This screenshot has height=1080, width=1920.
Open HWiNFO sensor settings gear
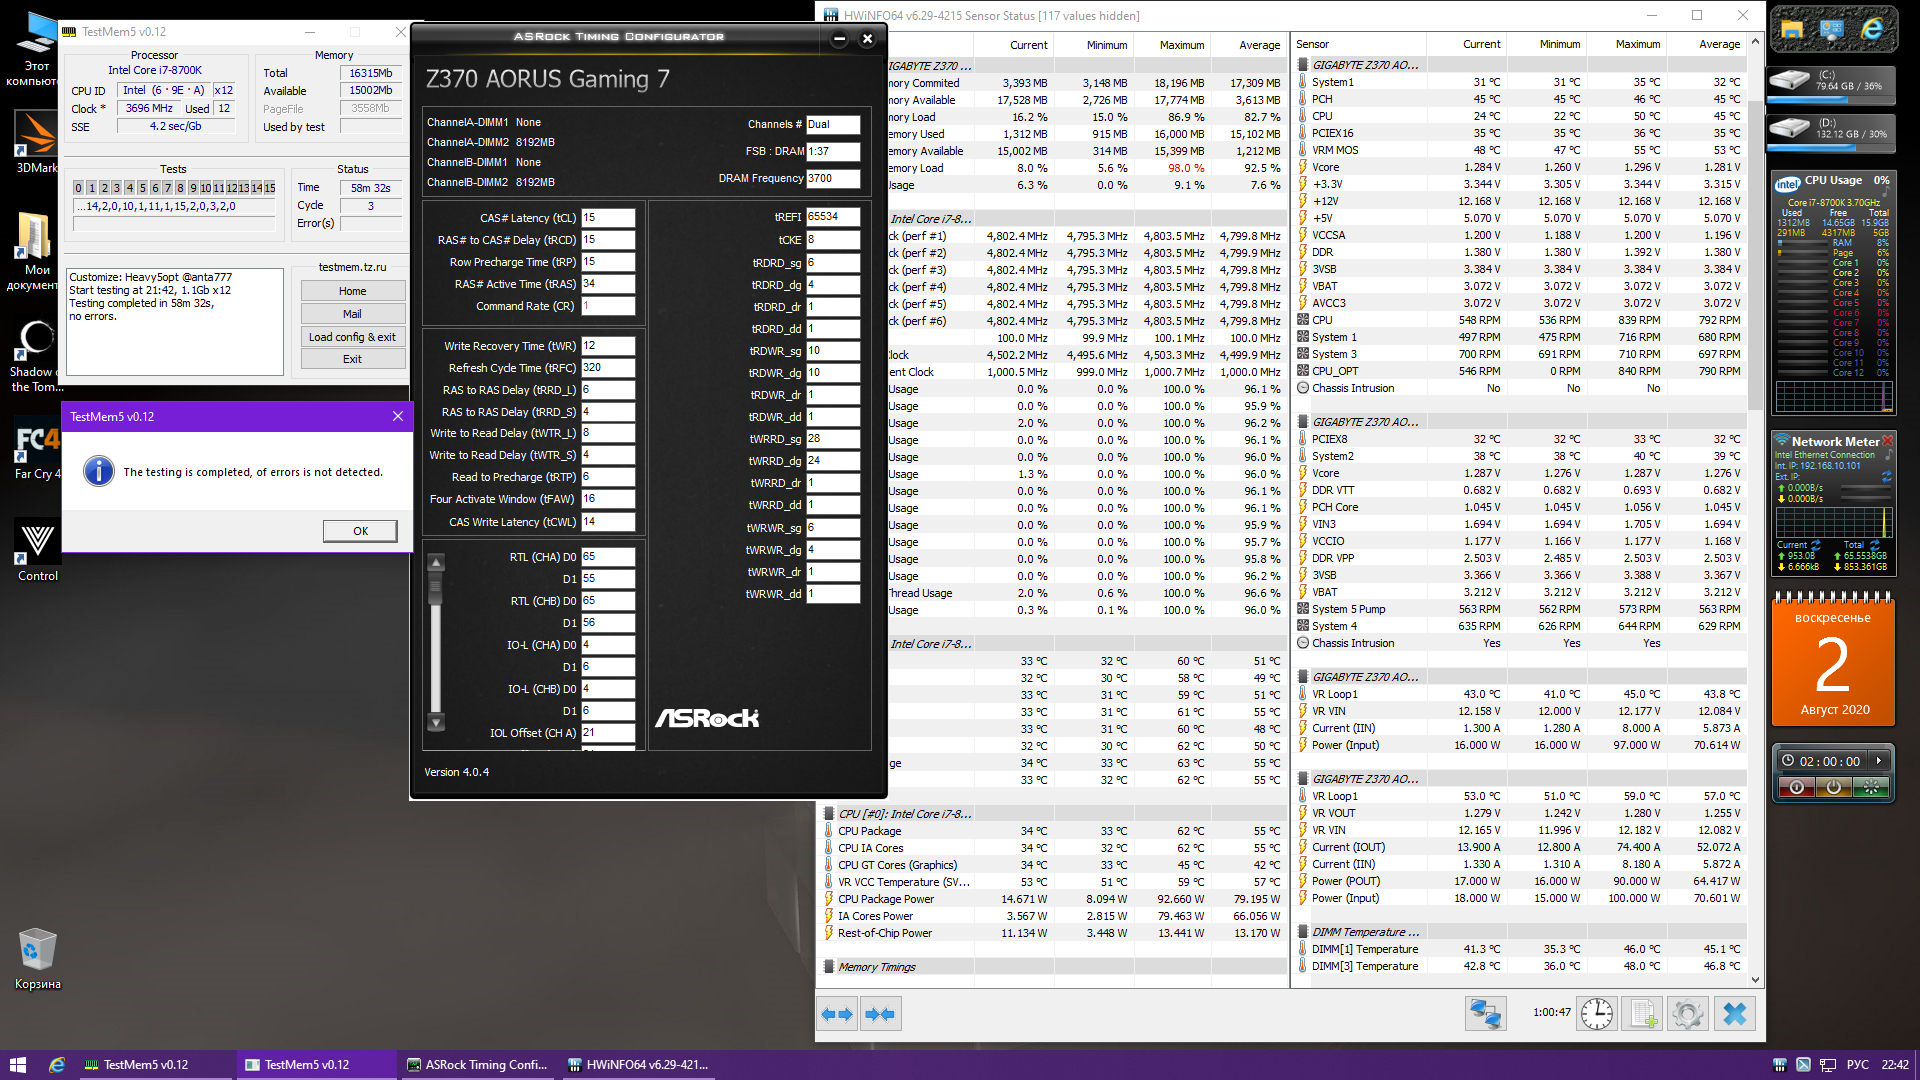1688,1014
